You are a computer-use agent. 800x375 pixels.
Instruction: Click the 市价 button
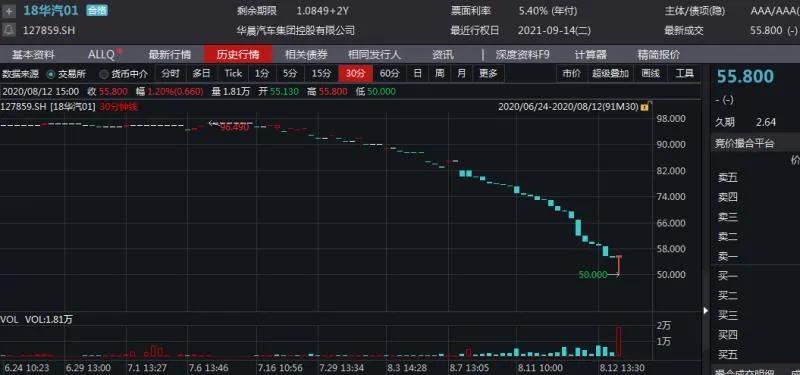(x=571, y=73)
